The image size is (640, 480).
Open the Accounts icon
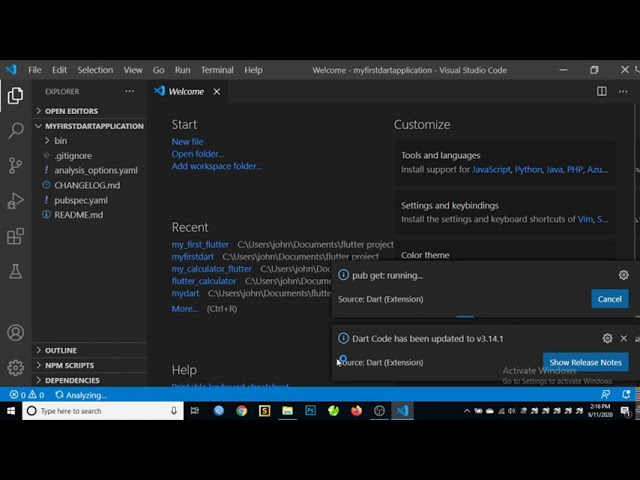[x=16, y=333]
